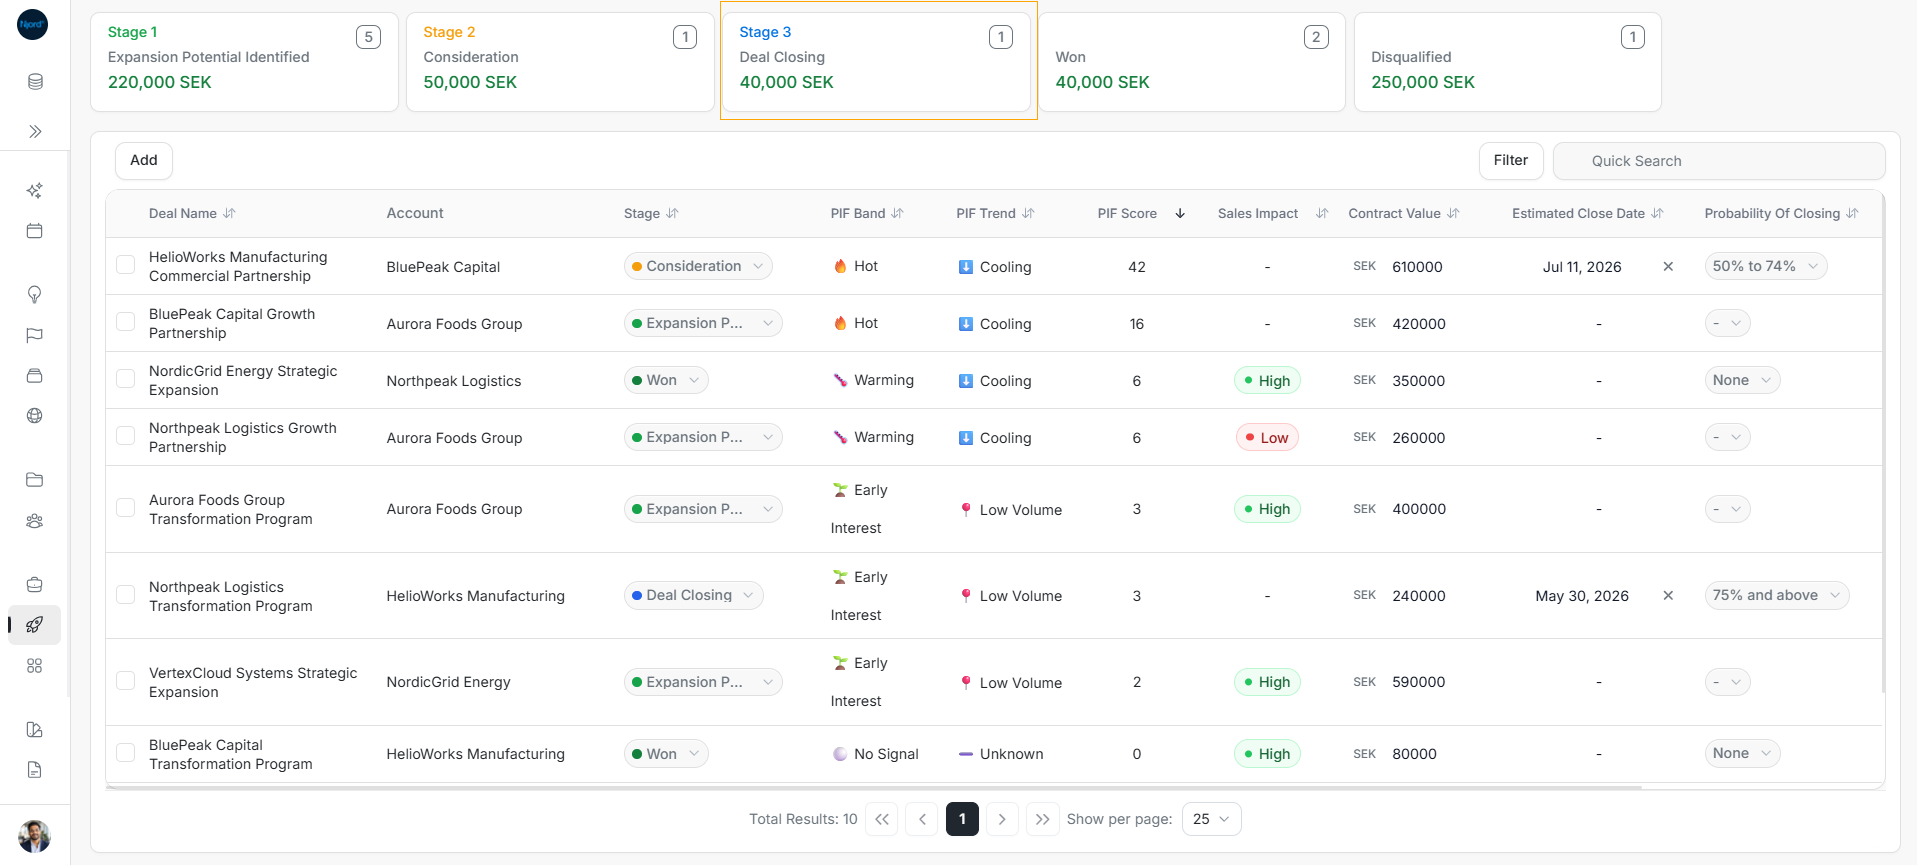Open the lightbulb insights icon
1917x865 pixels.
[x=35, y=294]
